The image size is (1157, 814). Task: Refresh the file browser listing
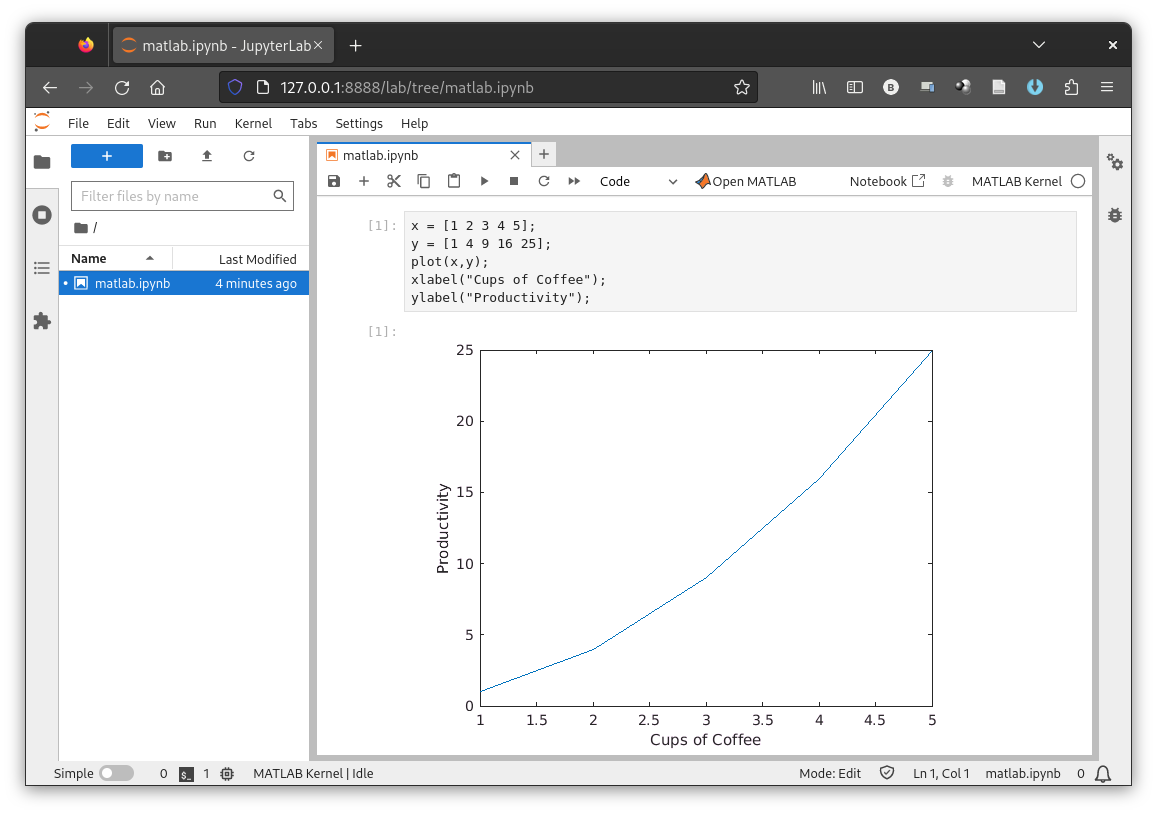pyautogui.click(x=249, y=156)
